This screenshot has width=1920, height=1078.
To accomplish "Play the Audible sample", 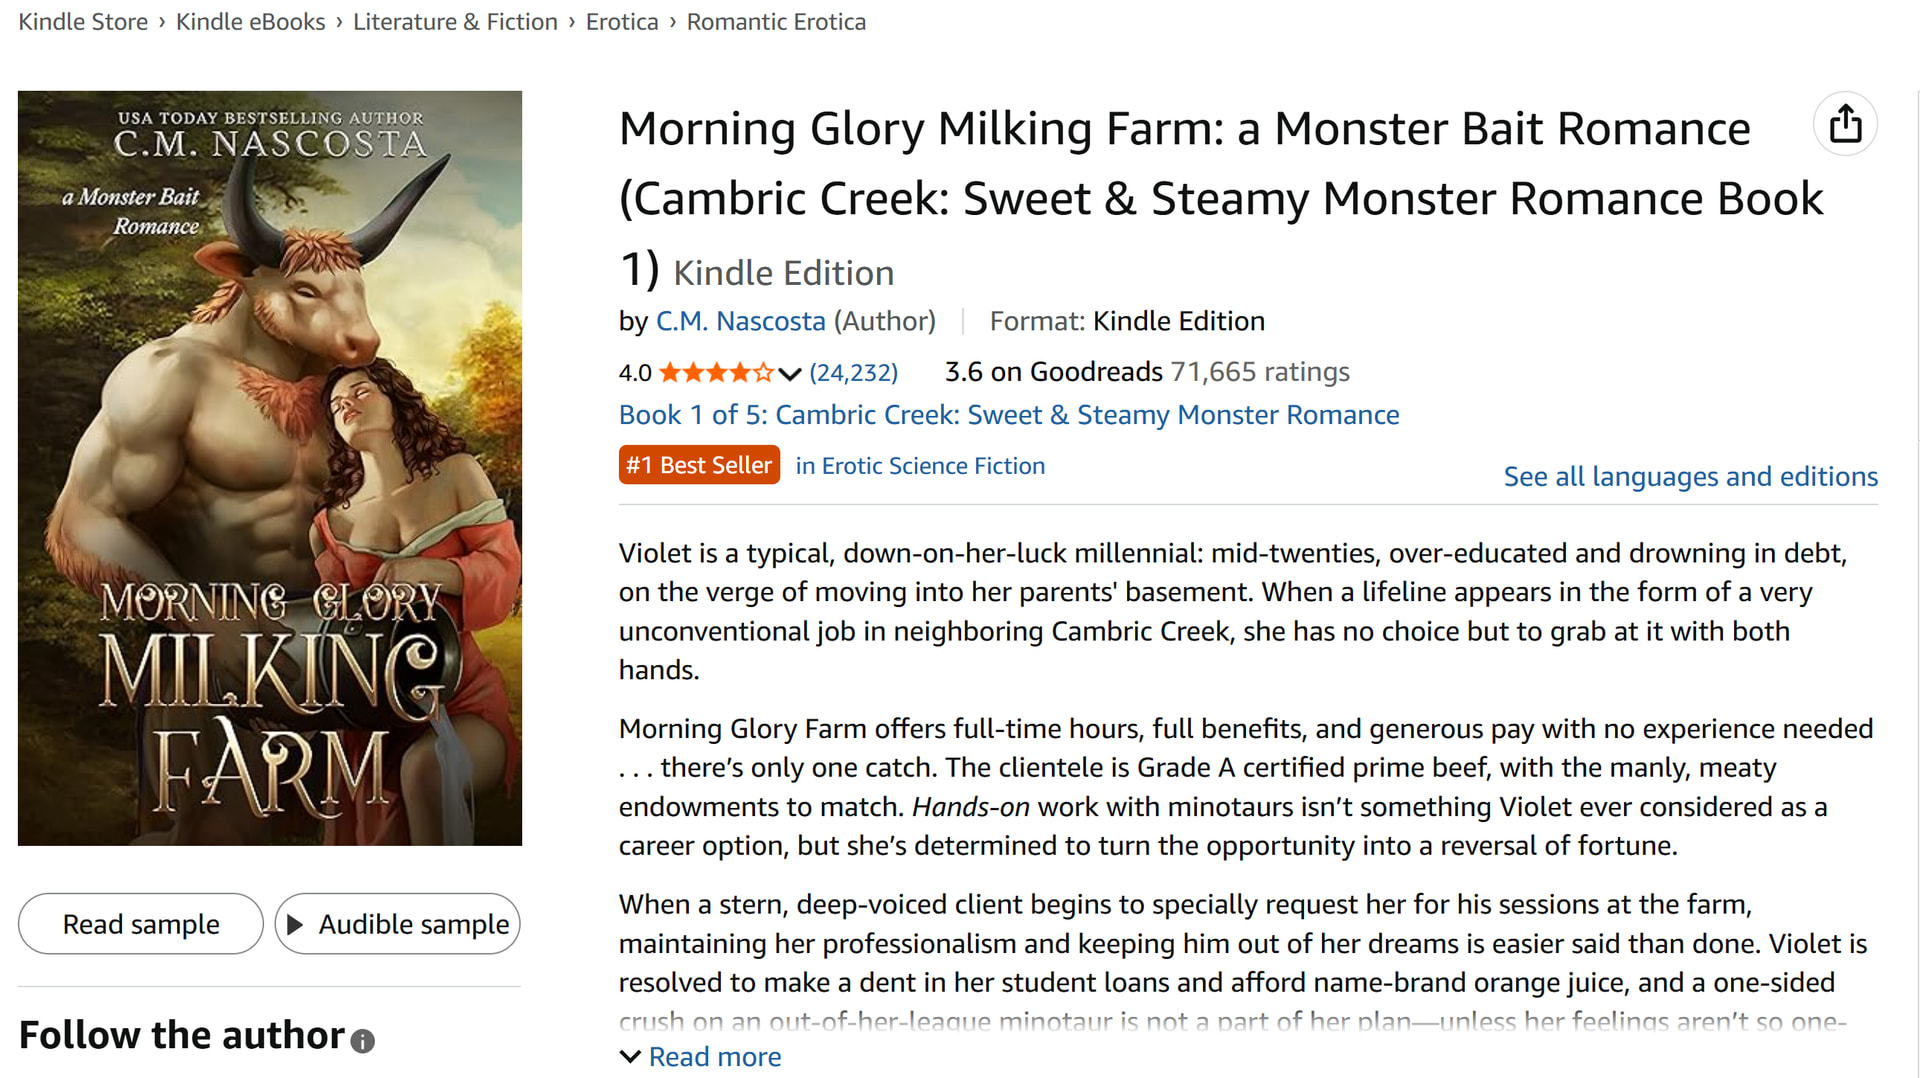I will pos(398,924).
